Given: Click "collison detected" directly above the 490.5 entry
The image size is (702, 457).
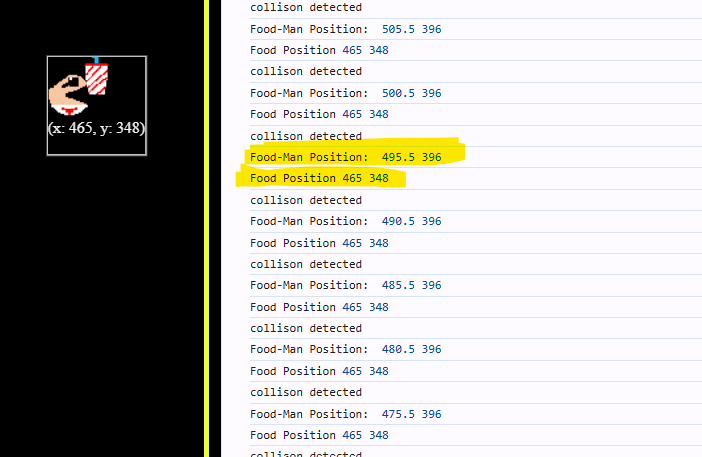Looking at the screenshot, I should (306, 200).
